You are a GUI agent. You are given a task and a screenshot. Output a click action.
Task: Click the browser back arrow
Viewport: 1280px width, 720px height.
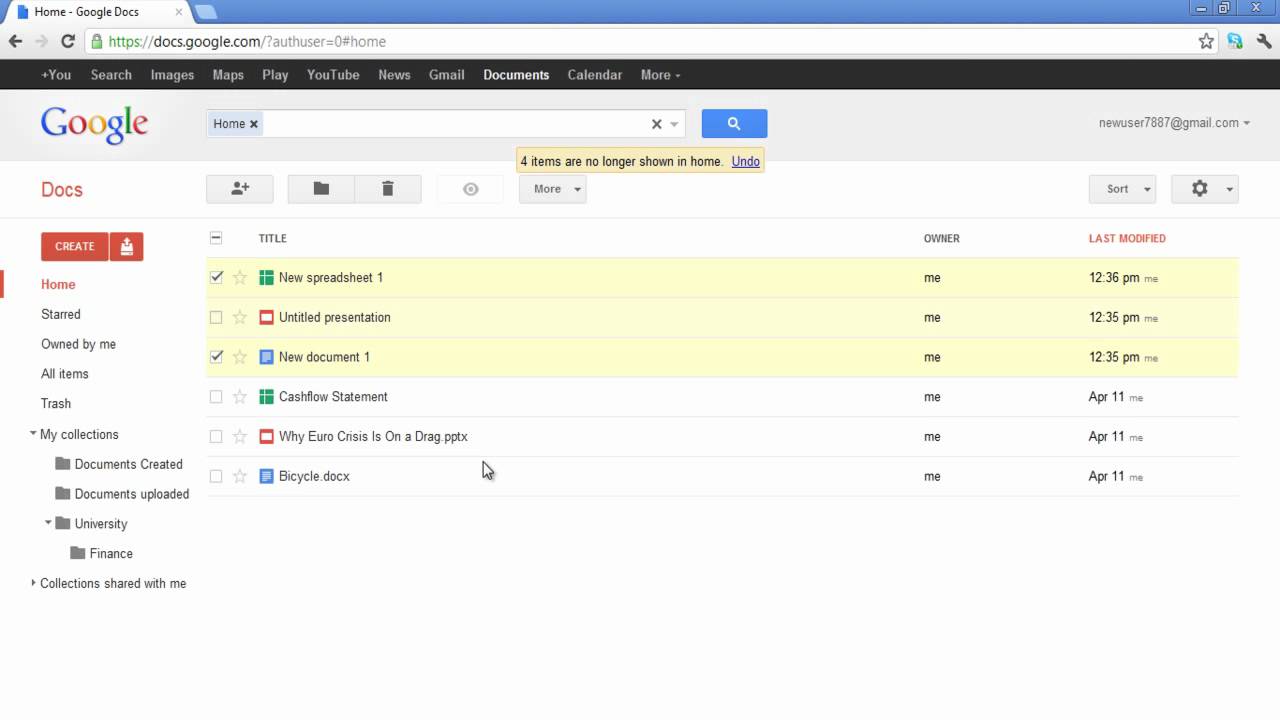click(15, 41)
